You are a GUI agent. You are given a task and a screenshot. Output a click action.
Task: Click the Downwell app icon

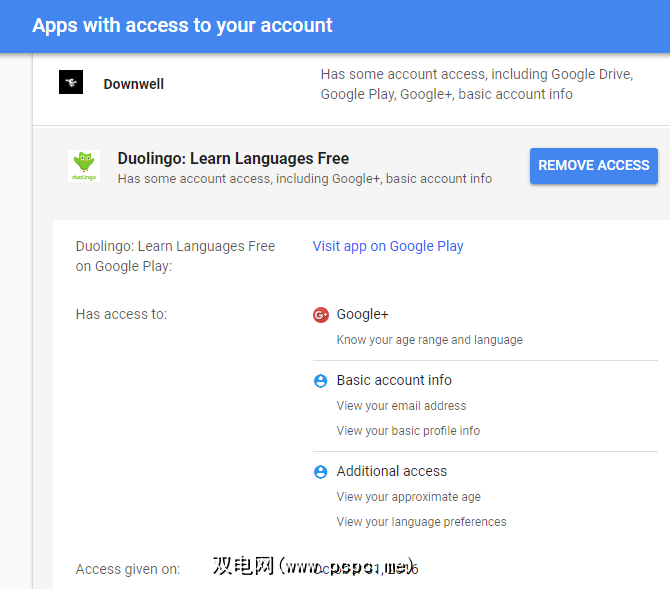(x=71, y=82)
